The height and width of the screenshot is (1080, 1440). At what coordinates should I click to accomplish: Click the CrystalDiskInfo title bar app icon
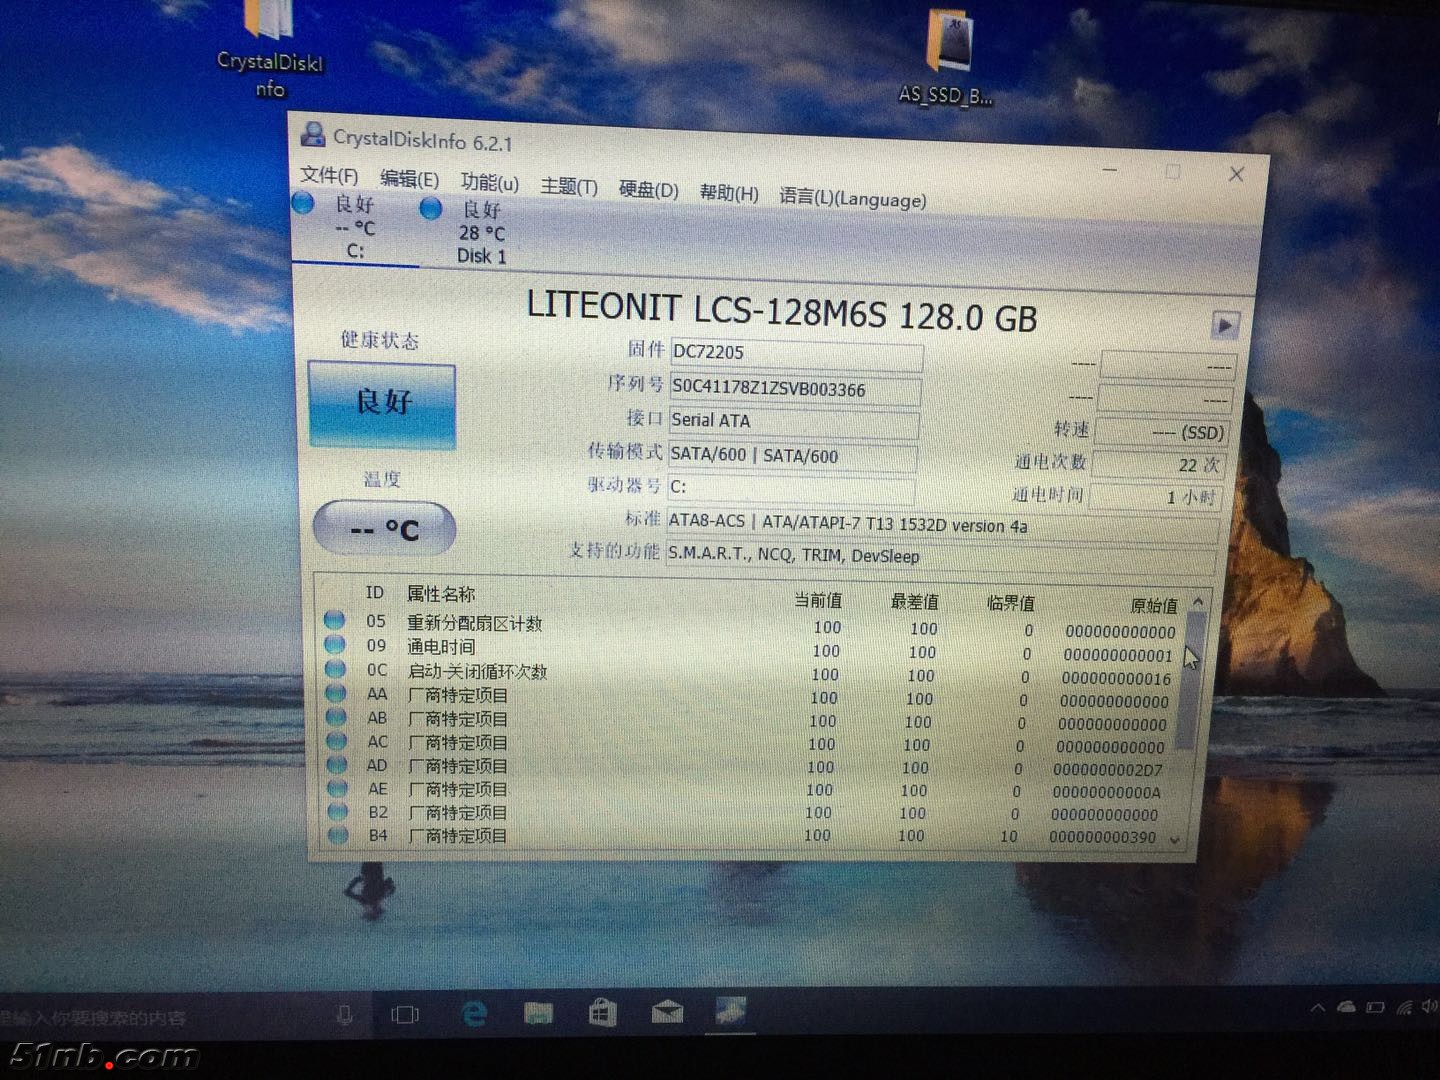tap(313, 134)
